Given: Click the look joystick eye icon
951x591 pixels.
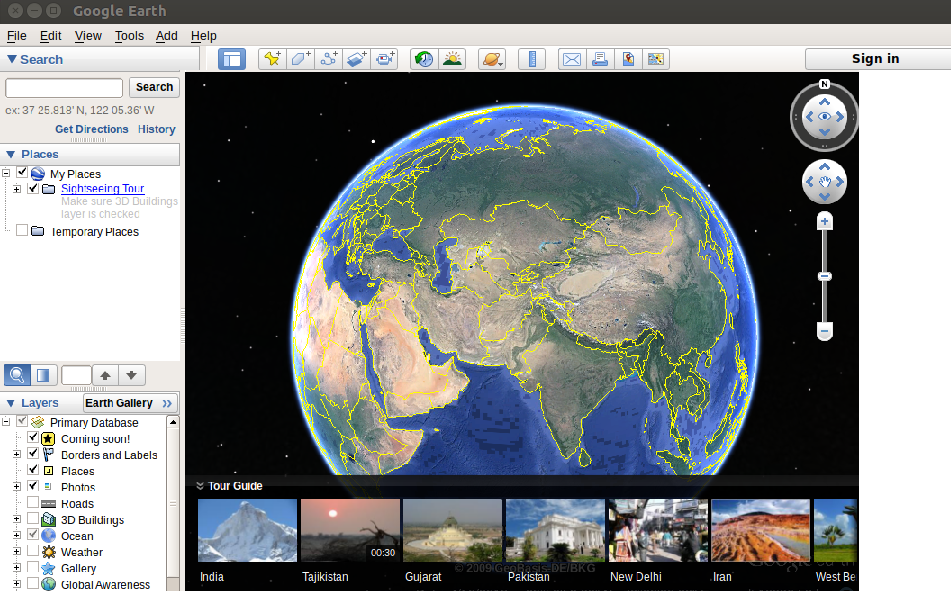Looking at the screenshot, I should point(824,117).
